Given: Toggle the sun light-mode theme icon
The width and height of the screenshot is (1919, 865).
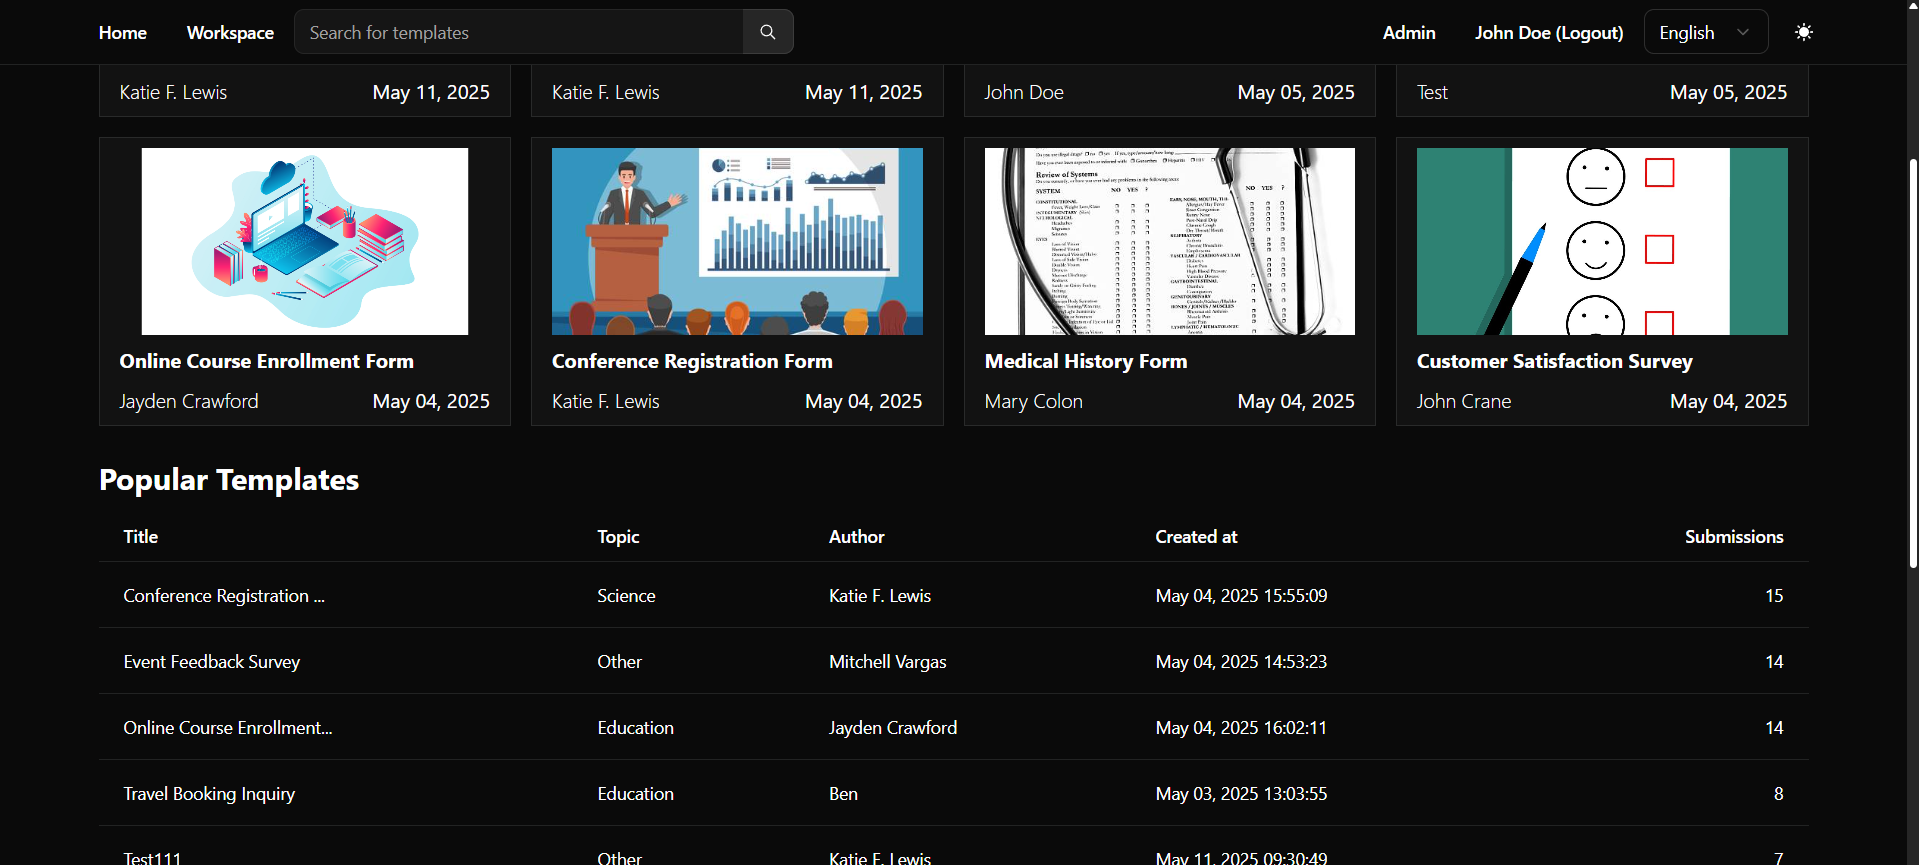Looking at the screenshot, I should (1804, 32).
